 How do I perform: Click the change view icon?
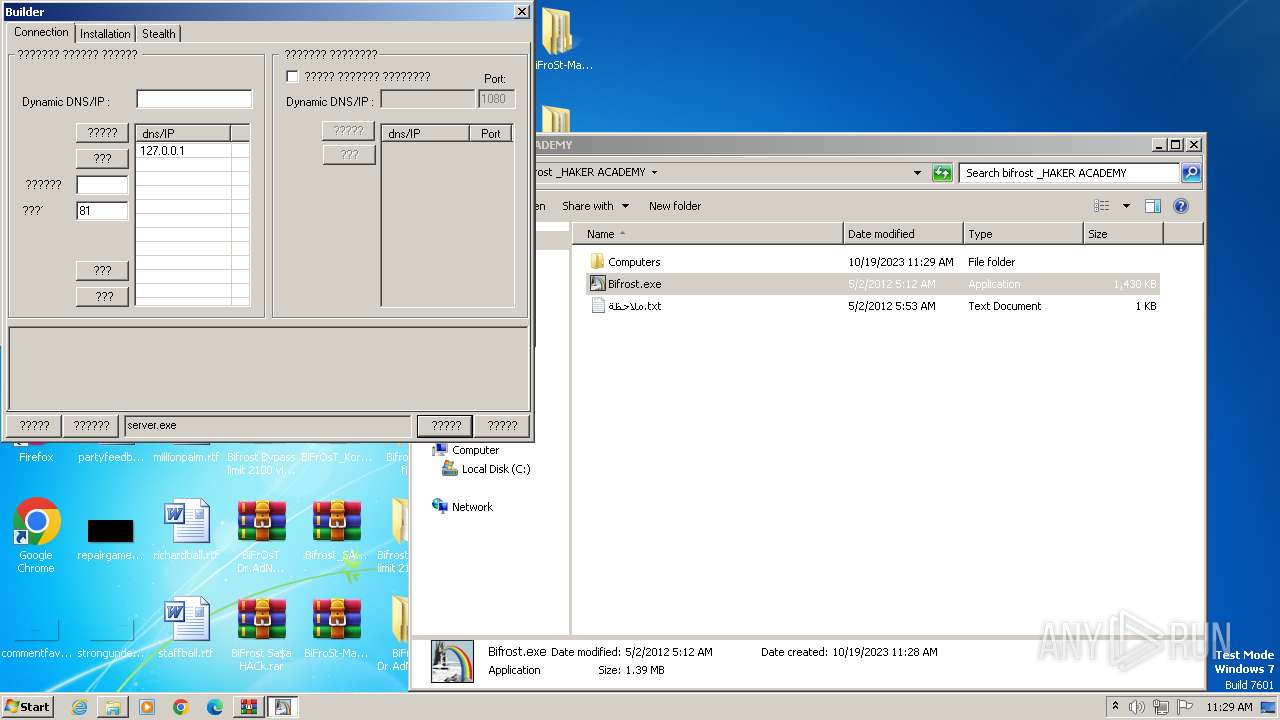(1102, 206)
